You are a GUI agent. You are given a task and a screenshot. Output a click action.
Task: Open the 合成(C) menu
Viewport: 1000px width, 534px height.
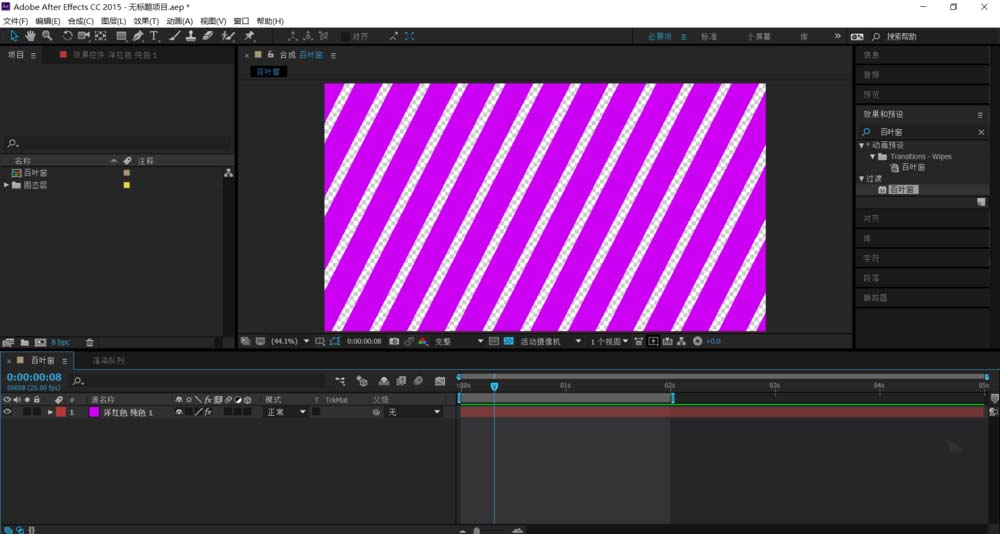point(81,21)
